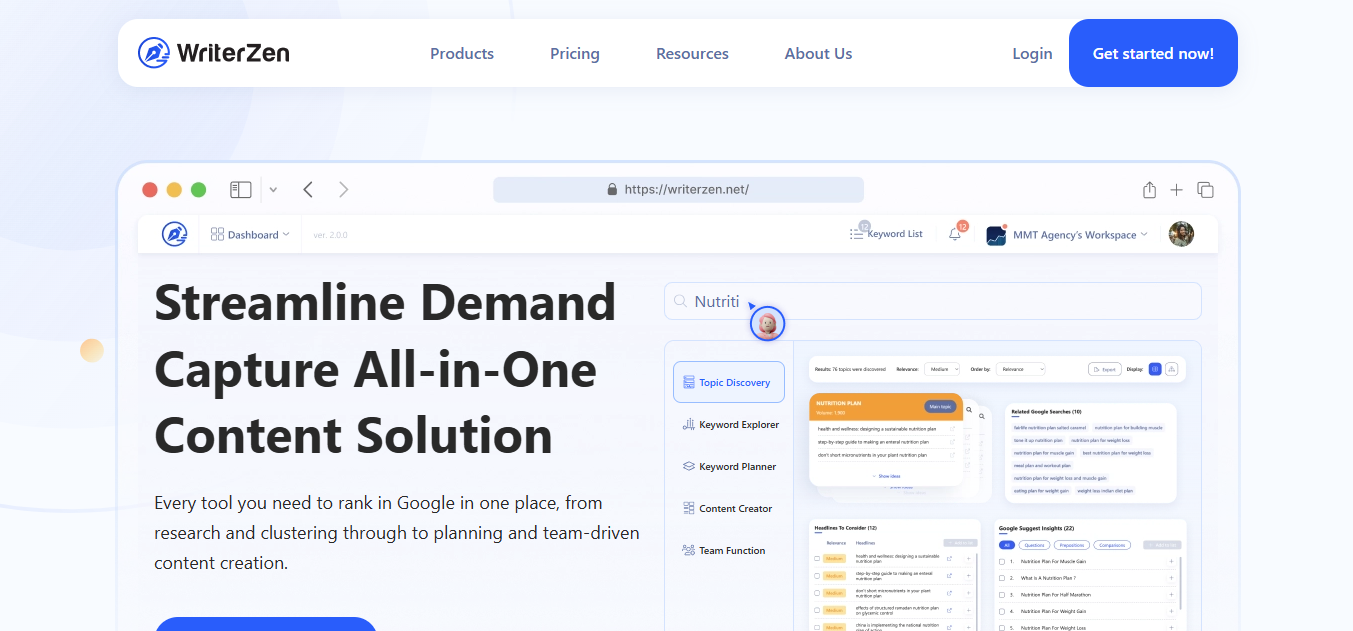Open Content Creator tool
This screenshot has width=1353, height=631.
(729, 508)
